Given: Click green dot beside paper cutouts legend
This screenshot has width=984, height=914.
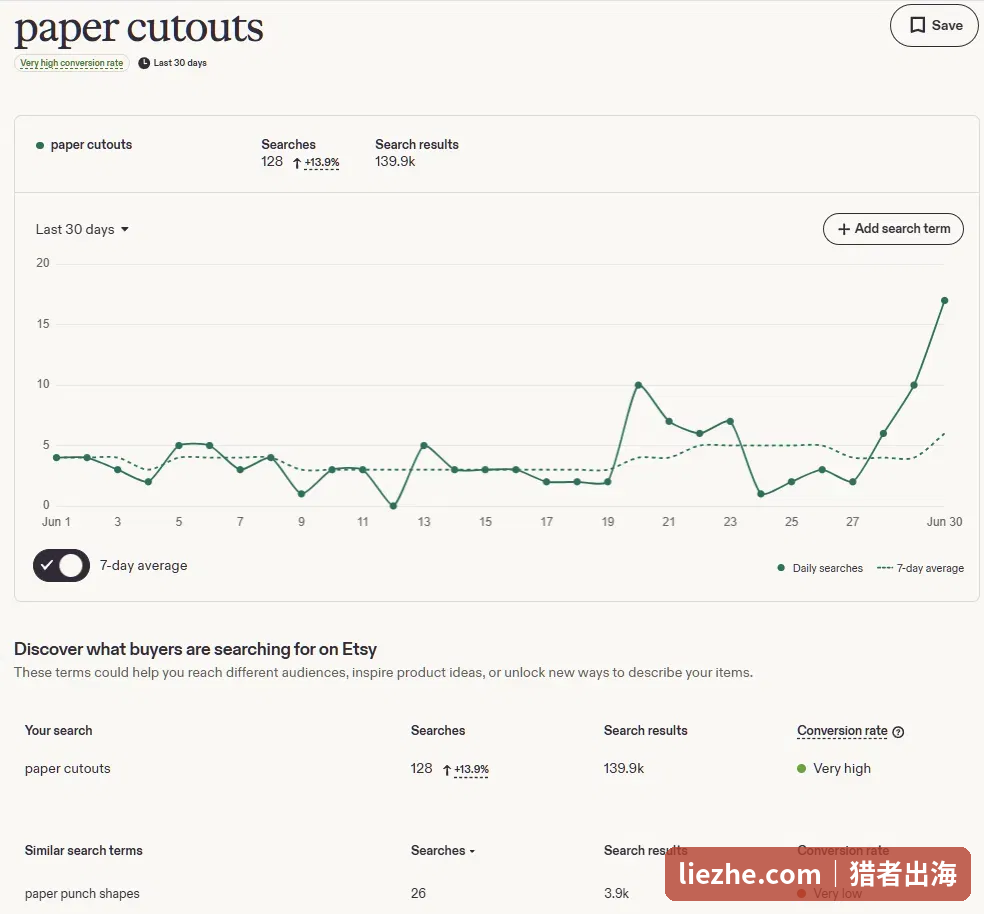Looking at the screenshot, I should pyautogui.click(x=40, y=146).
